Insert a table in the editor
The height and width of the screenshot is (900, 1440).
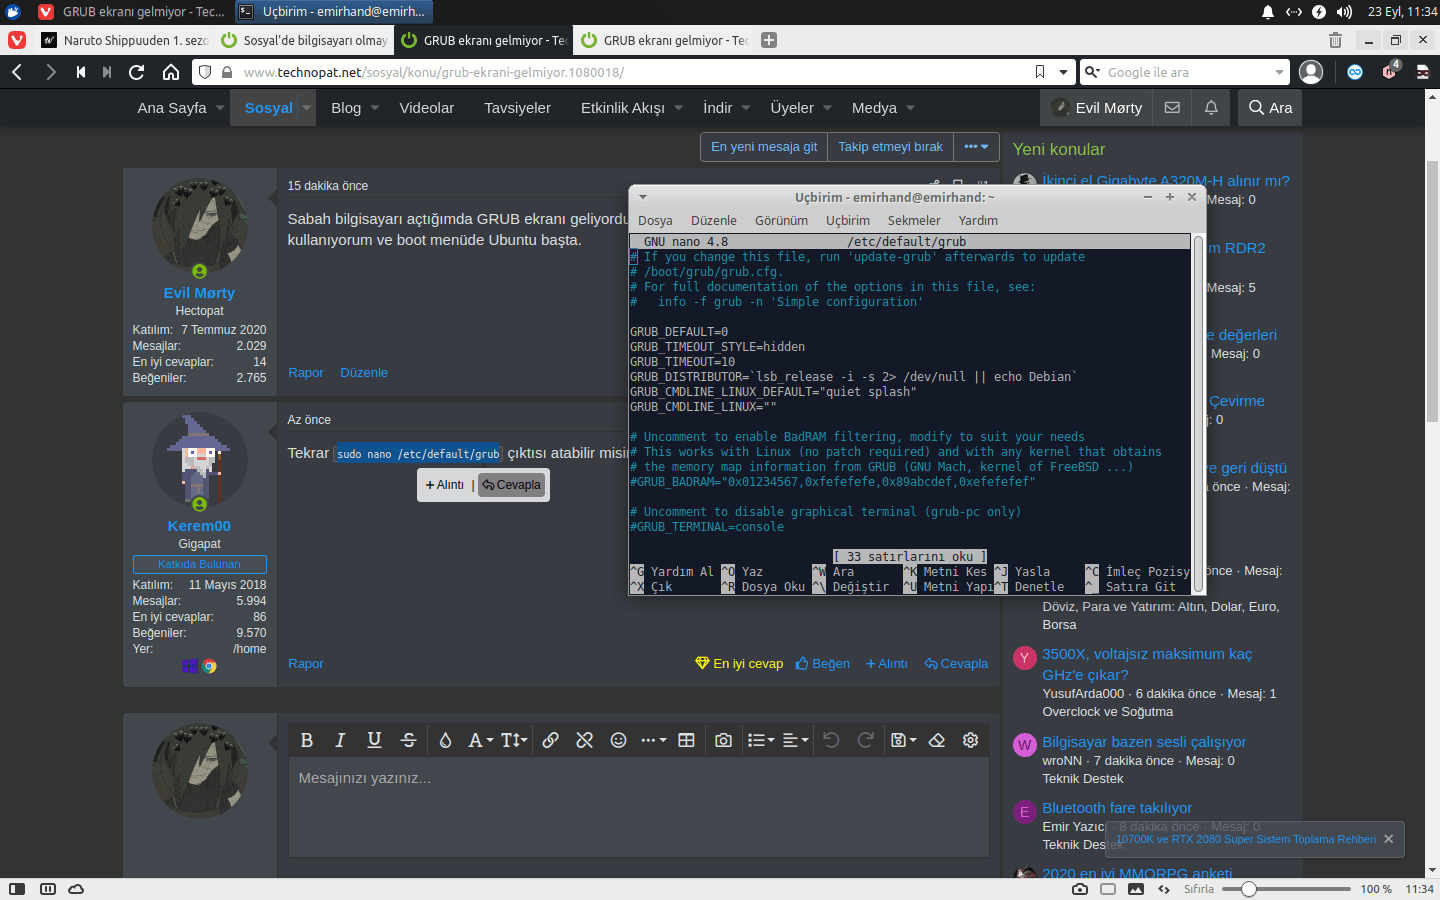[x=686, y=740]
